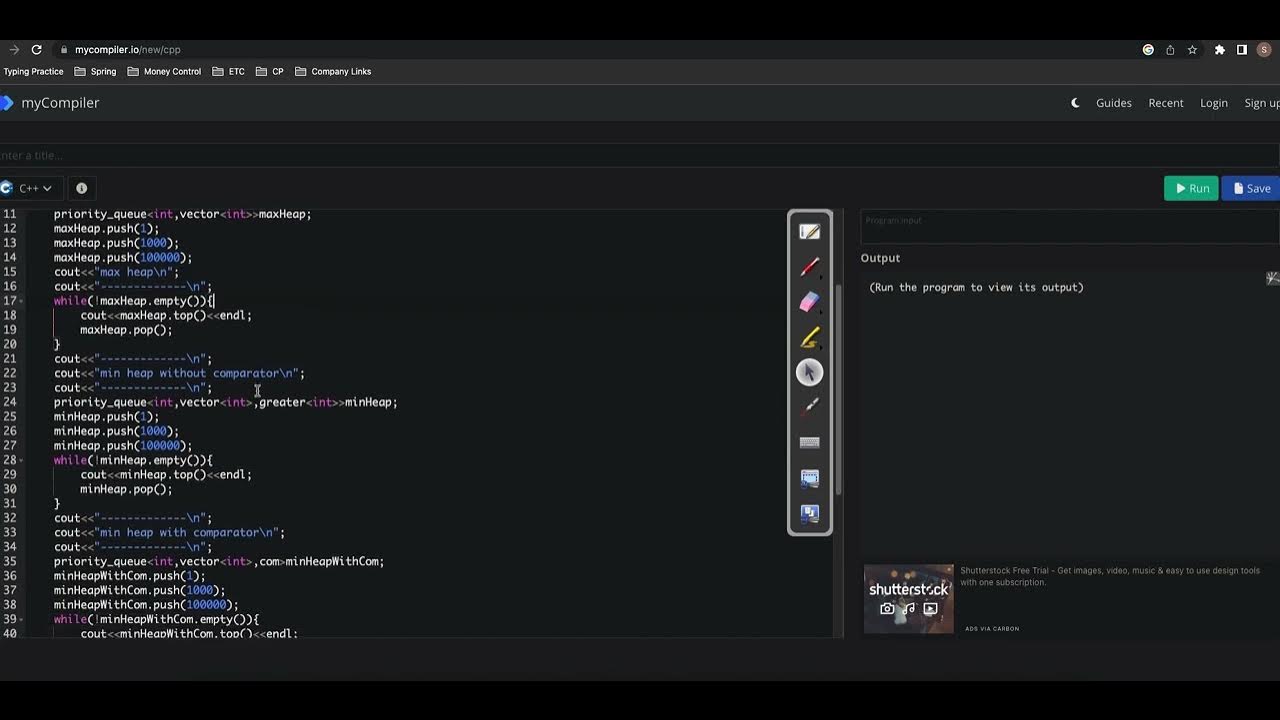
Task: Run the program
Action: (x=1191, y=188)
